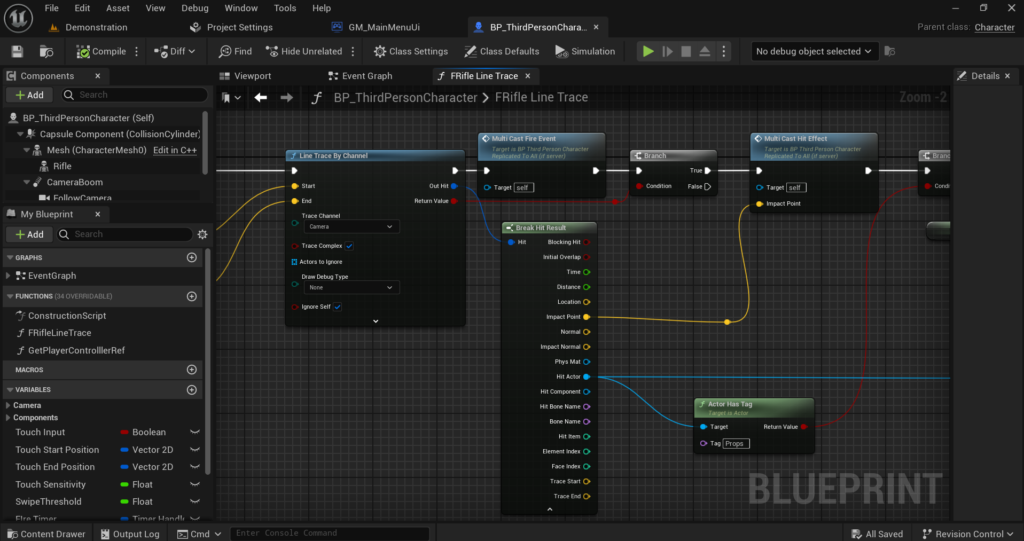Click the Stop simulation square button
Image resolution: width=1024 pixels, height=541 pixels.
[x=686, y=51]
